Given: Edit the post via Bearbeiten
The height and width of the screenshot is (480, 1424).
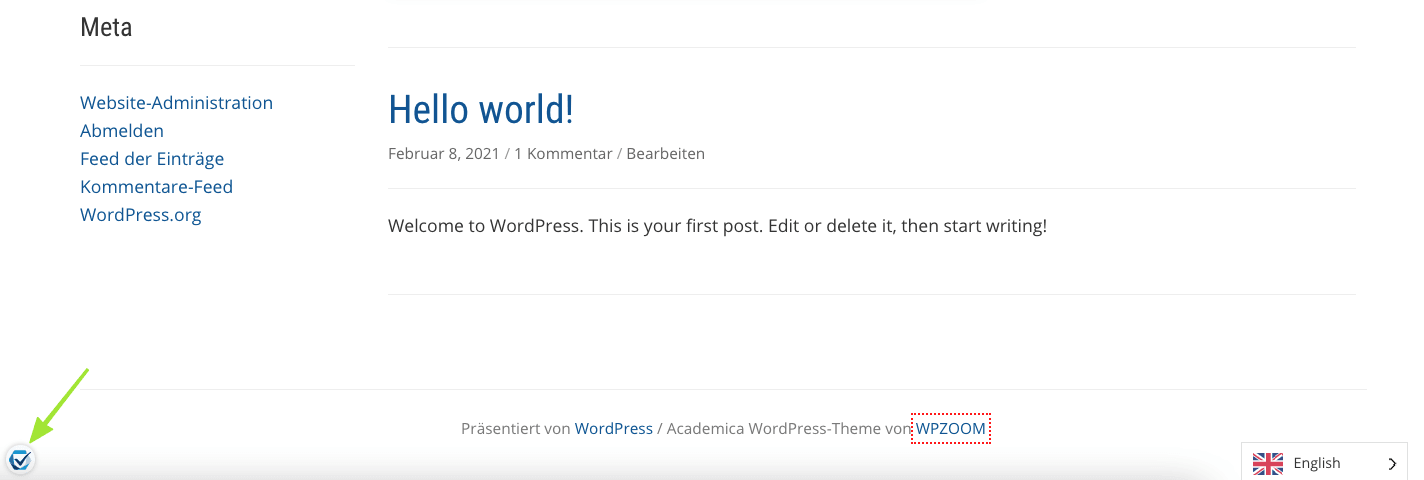Looking at the screenshot, I should [665, 154].
